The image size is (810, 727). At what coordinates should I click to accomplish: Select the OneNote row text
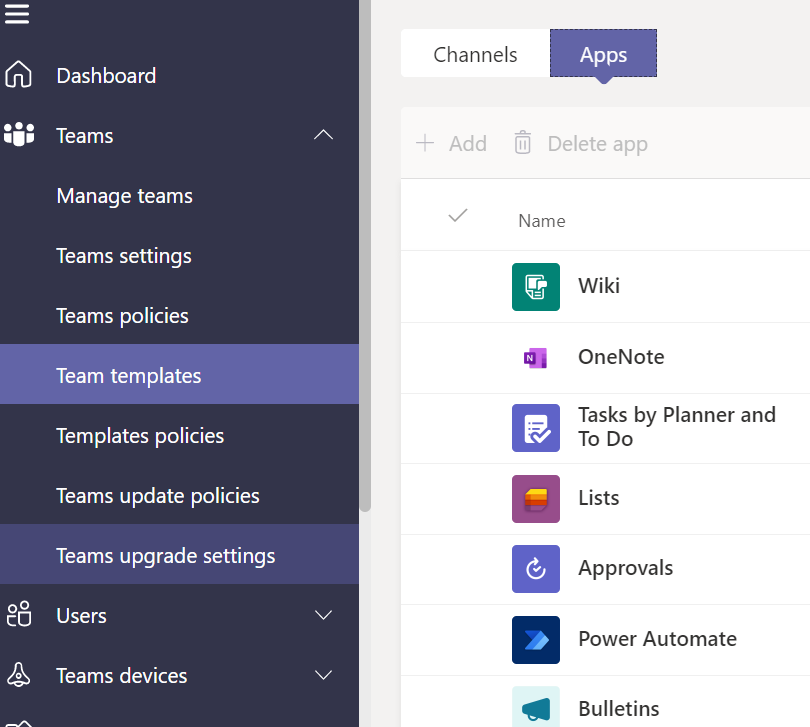tap(621, 357)
